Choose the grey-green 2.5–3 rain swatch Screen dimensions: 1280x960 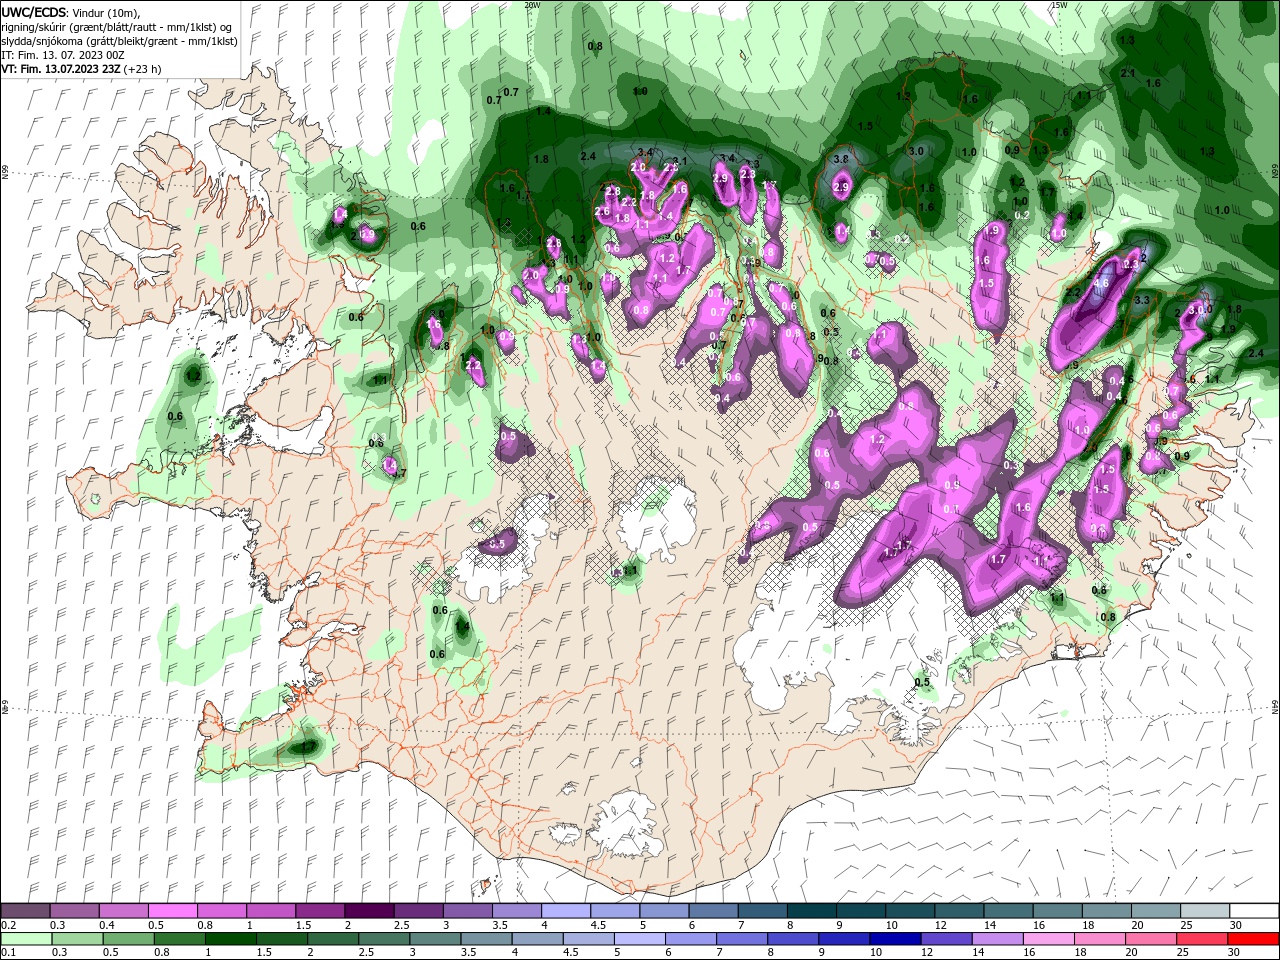tap(383, 939)
